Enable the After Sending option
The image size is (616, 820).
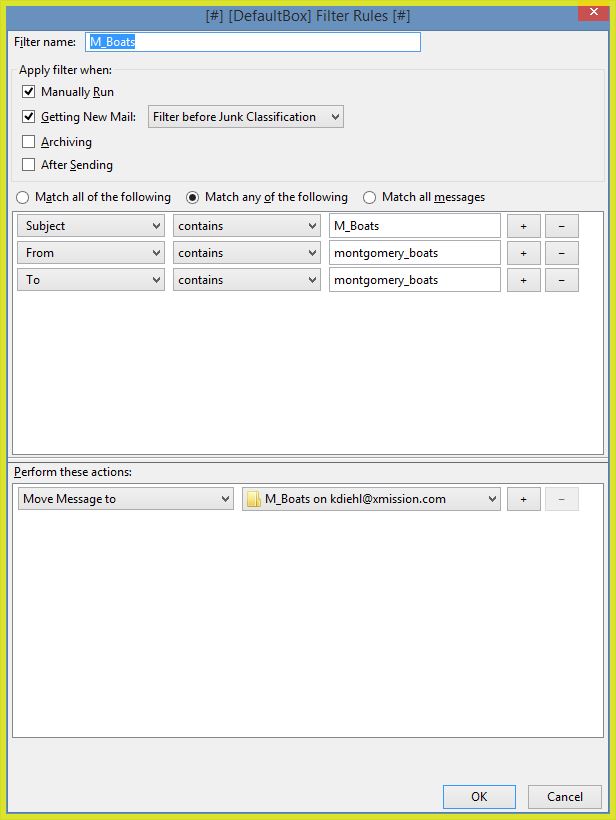point(29,165)
